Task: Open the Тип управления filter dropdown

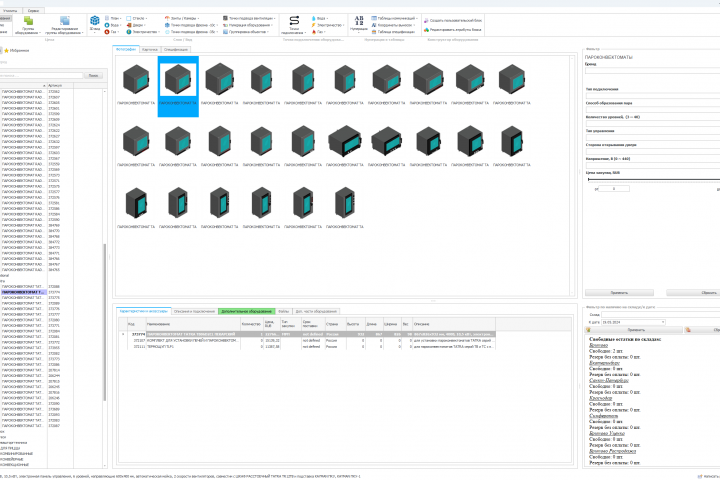Action: pos(652,137)
